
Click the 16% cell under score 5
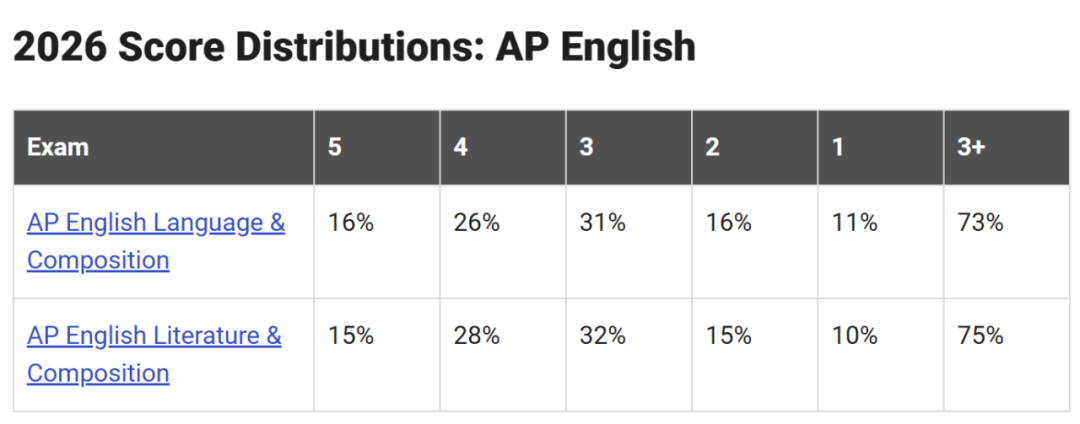tap(351, 223)
